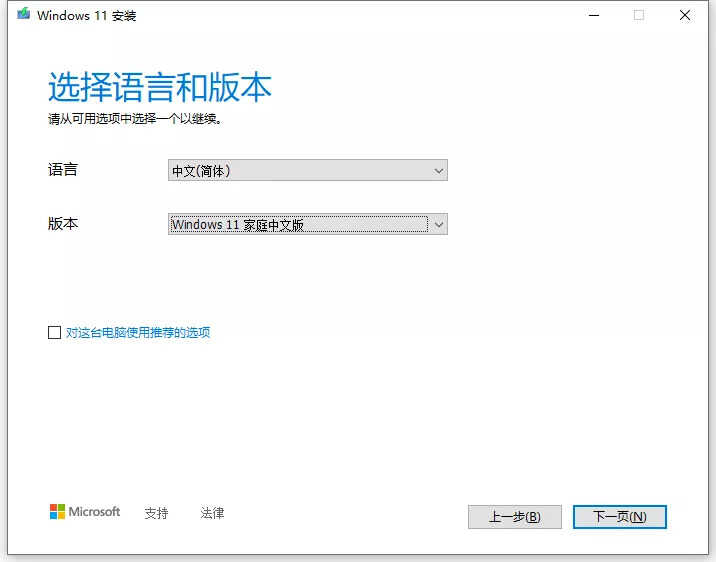The image size is (716, 562).
Task: Click the Microsoft logo
Action: point(85,512)
